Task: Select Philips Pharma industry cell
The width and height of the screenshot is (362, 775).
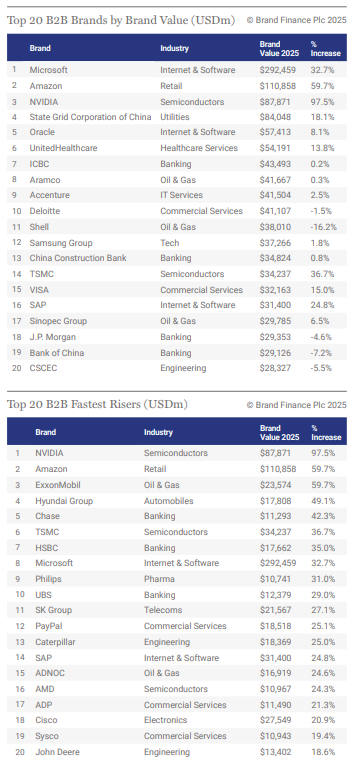Action: pos(159,579)
